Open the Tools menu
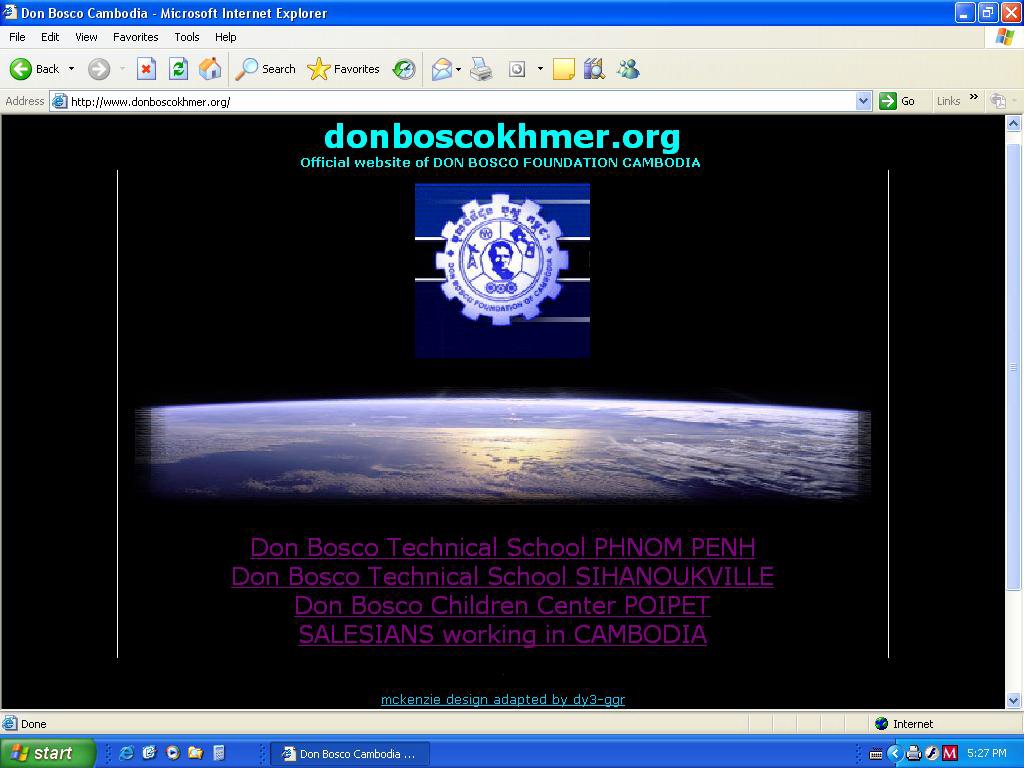Viewport: 1024px width, 768px height. coord(187,37)
